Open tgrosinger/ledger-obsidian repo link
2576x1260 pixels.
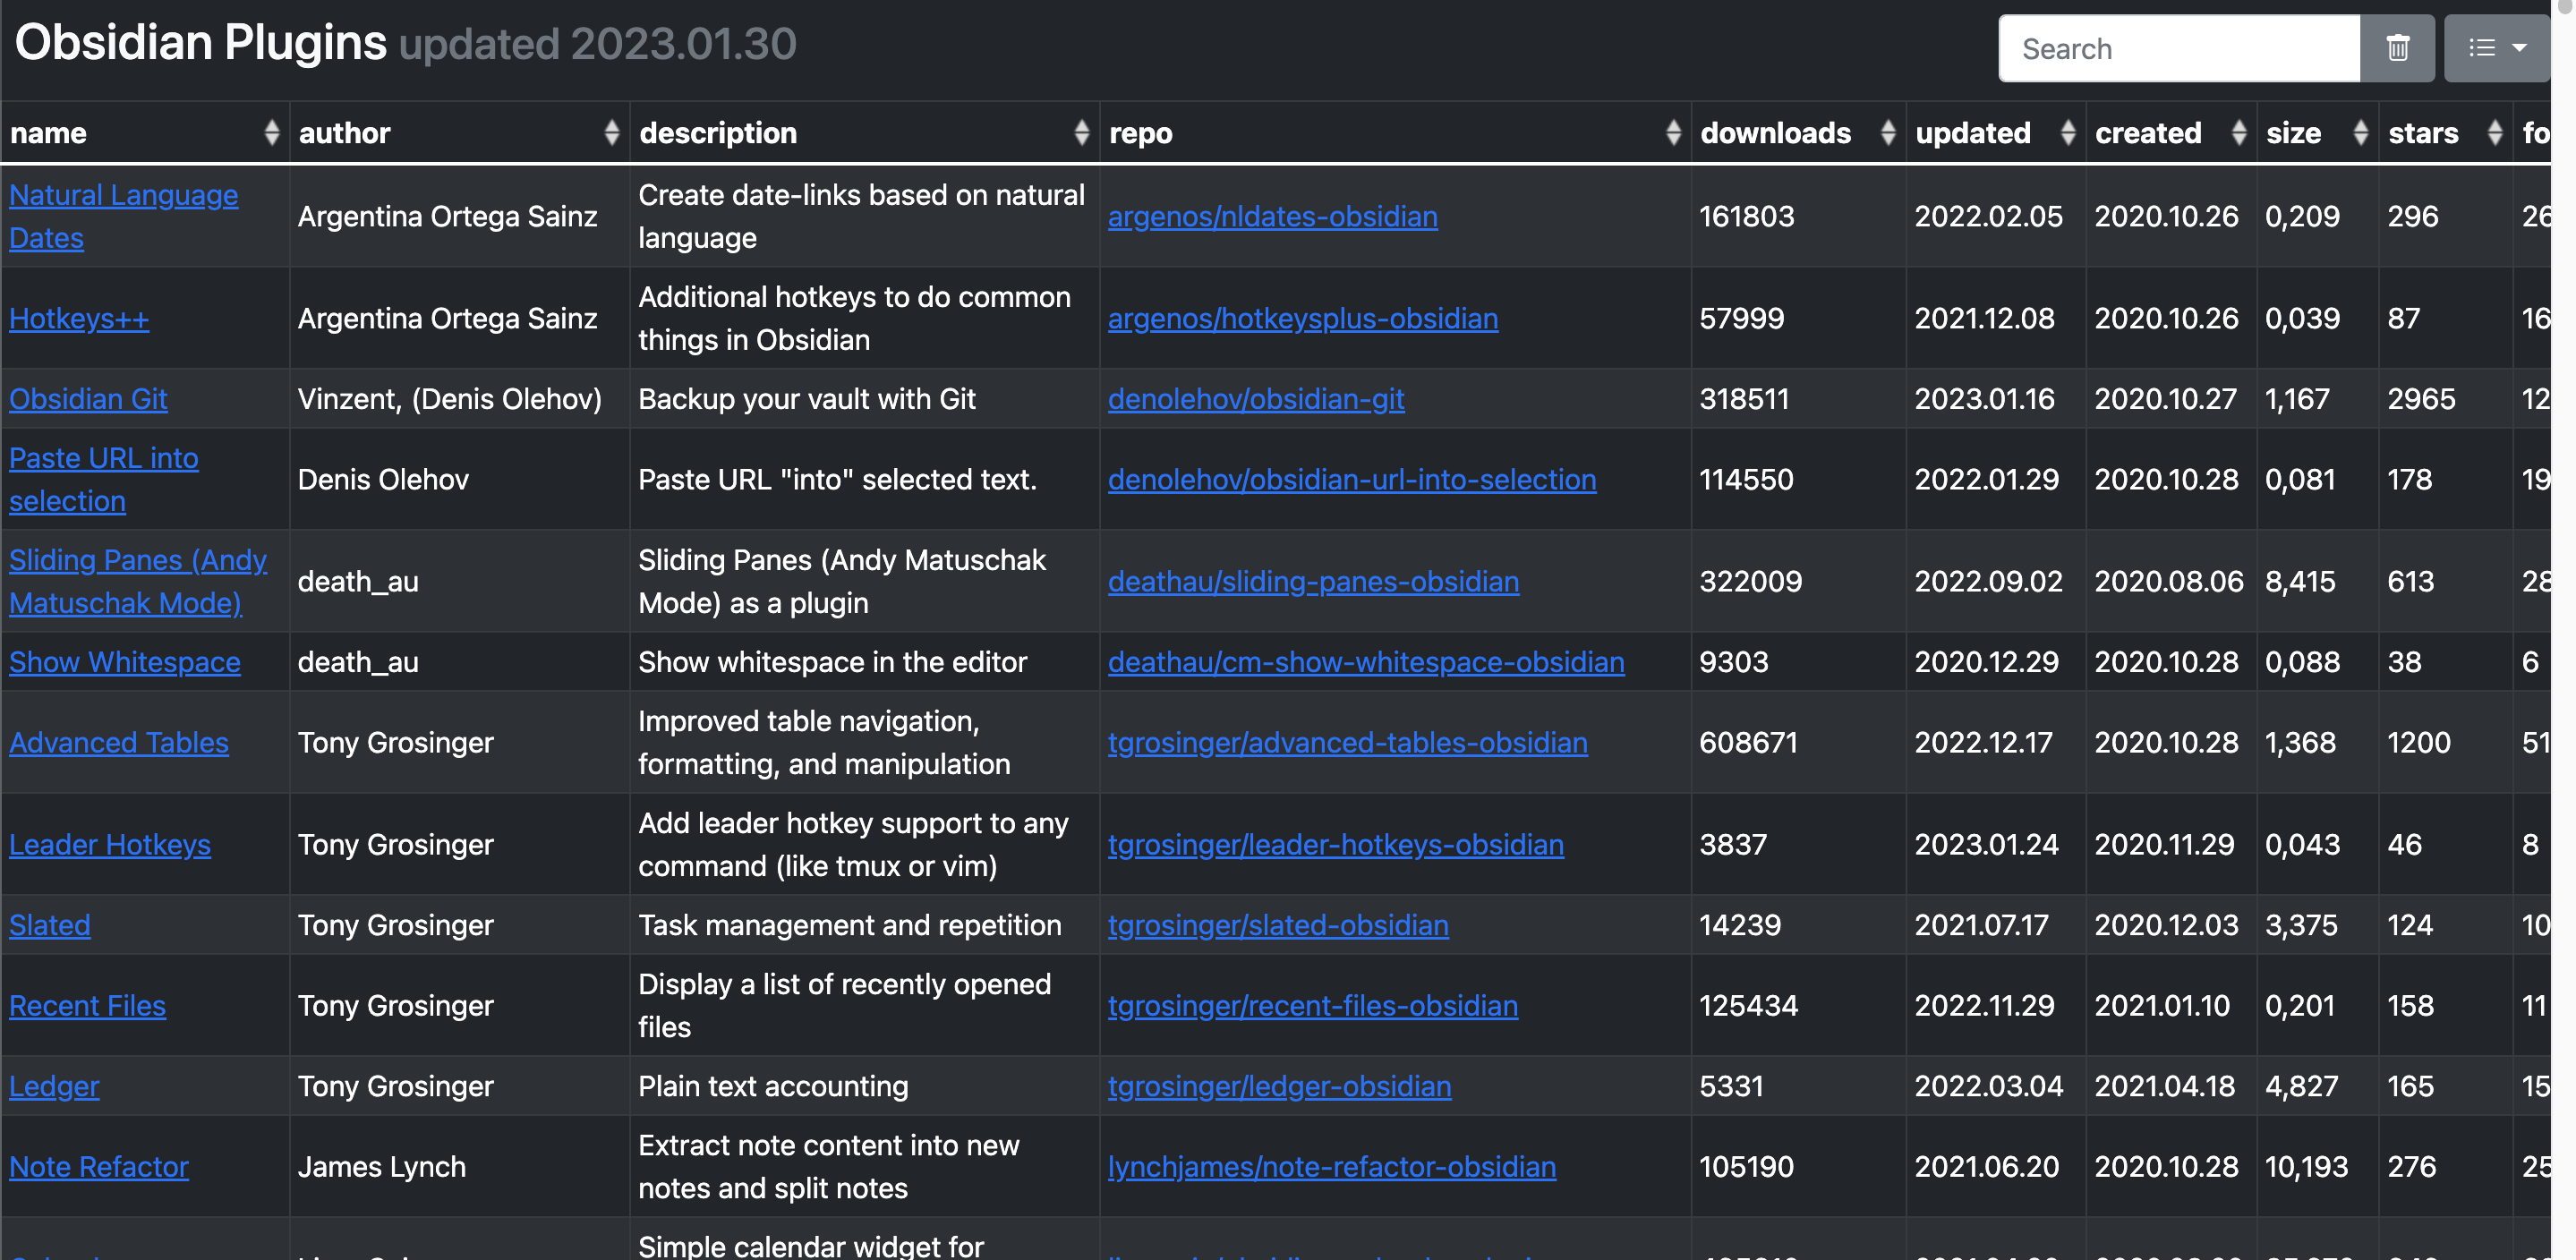pos(1278,1086)
